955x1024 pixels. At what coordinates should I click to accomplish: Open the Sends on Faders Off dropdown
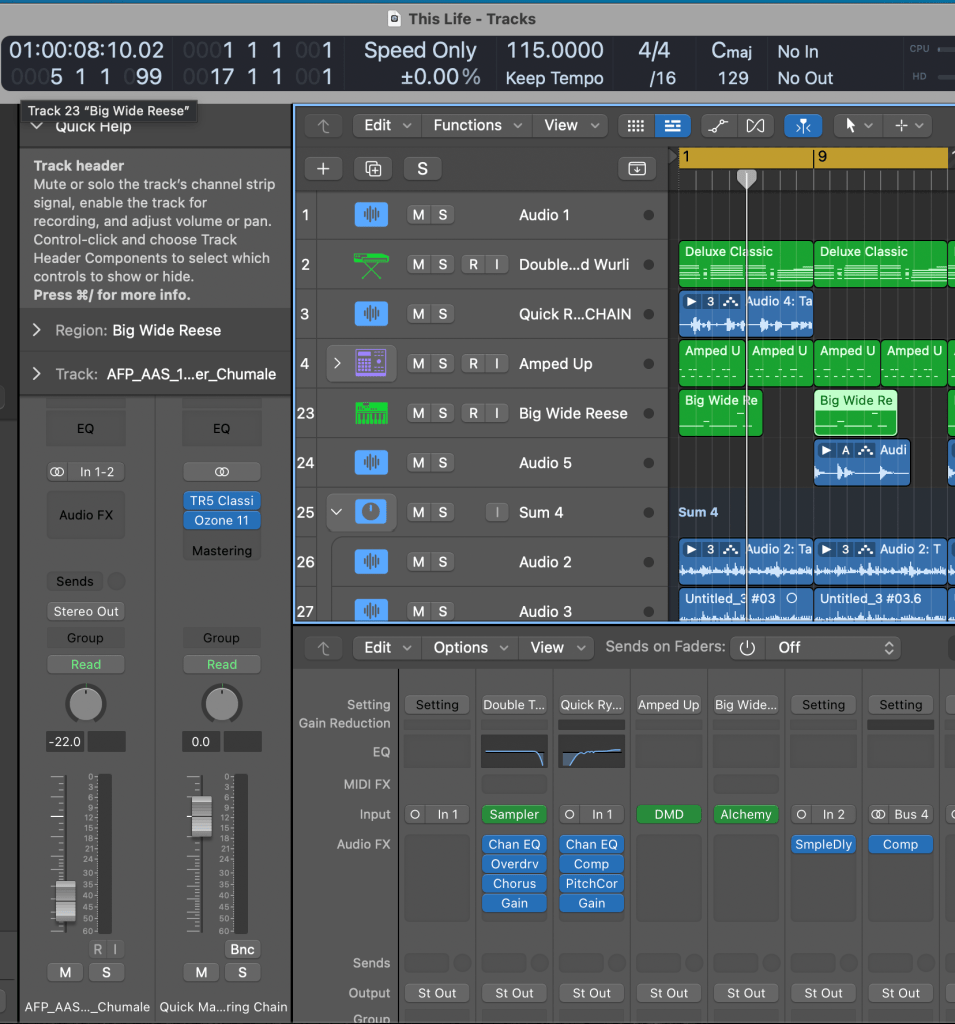coord(834,648)
